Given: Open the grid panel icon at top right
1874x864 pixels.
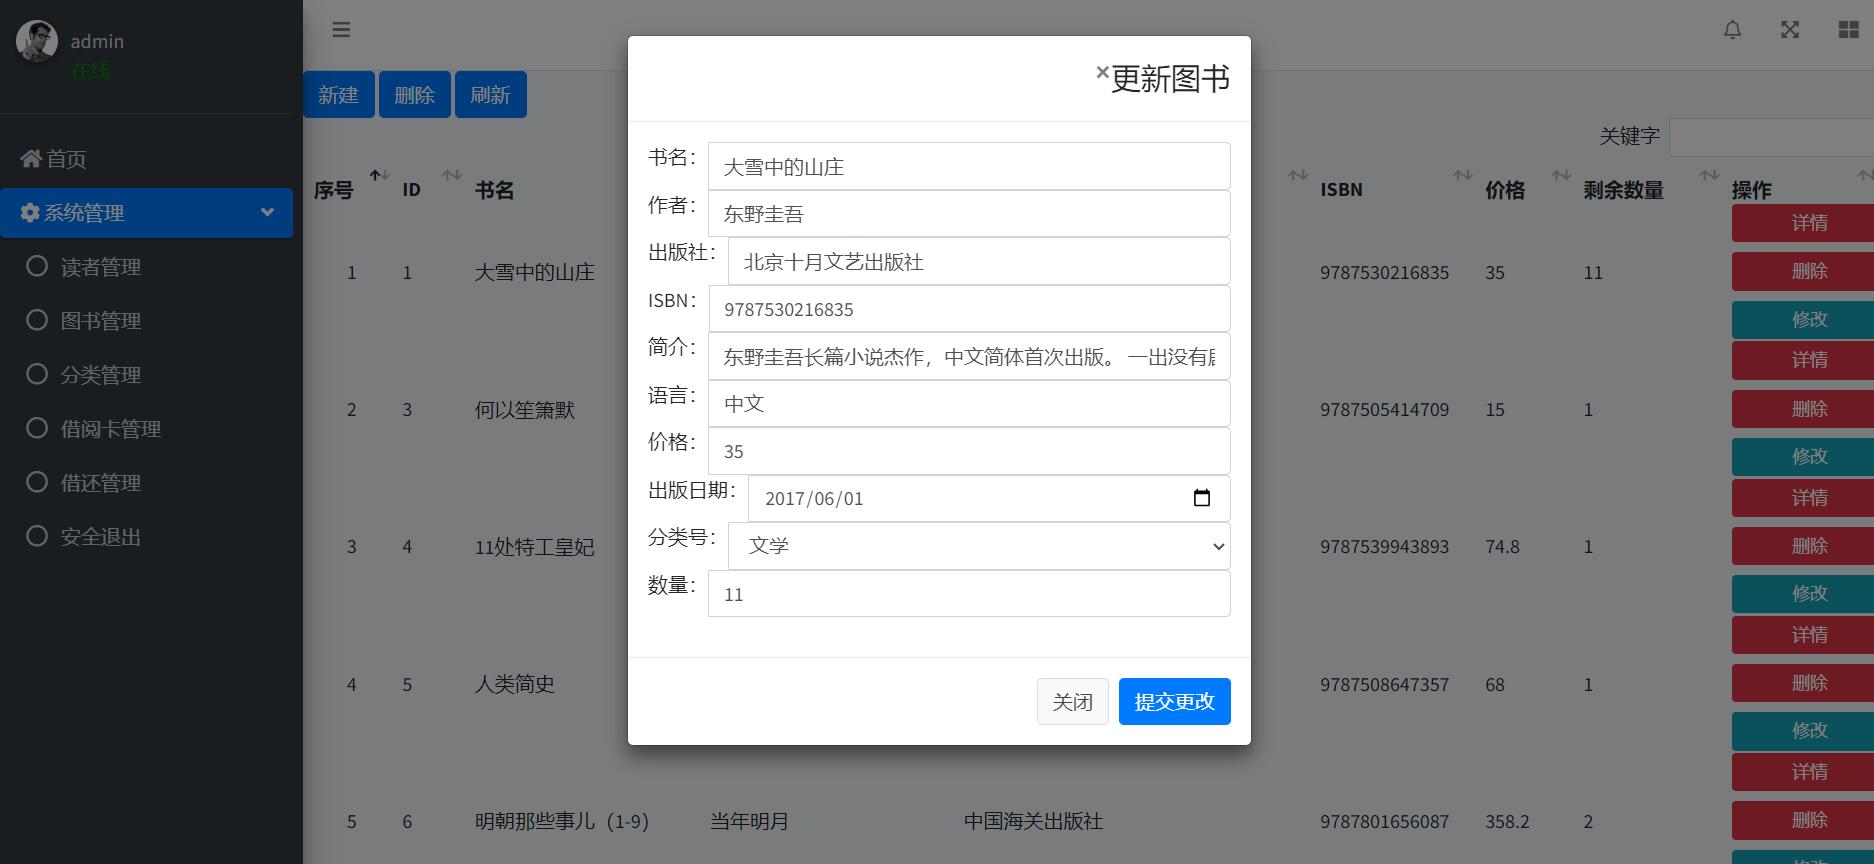Looking at the screenshot, I should pyautogui.click(x=1849, y=30).
